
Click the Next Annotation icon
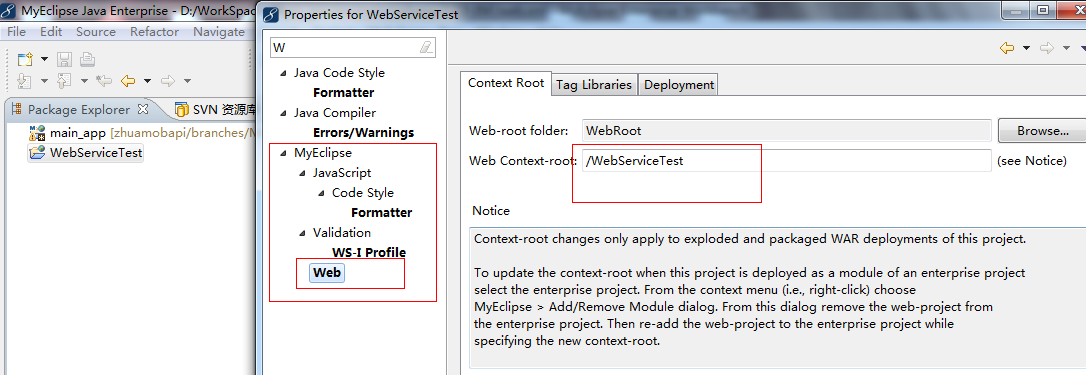pyautogui.click(x=24, y=81)
